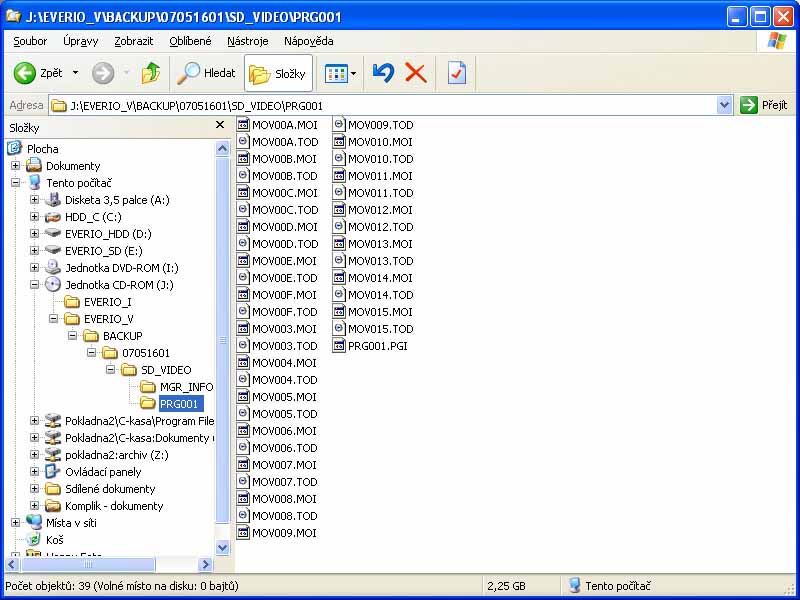
Task: Click the properties icon in toolbar
Action: point(456,73)
